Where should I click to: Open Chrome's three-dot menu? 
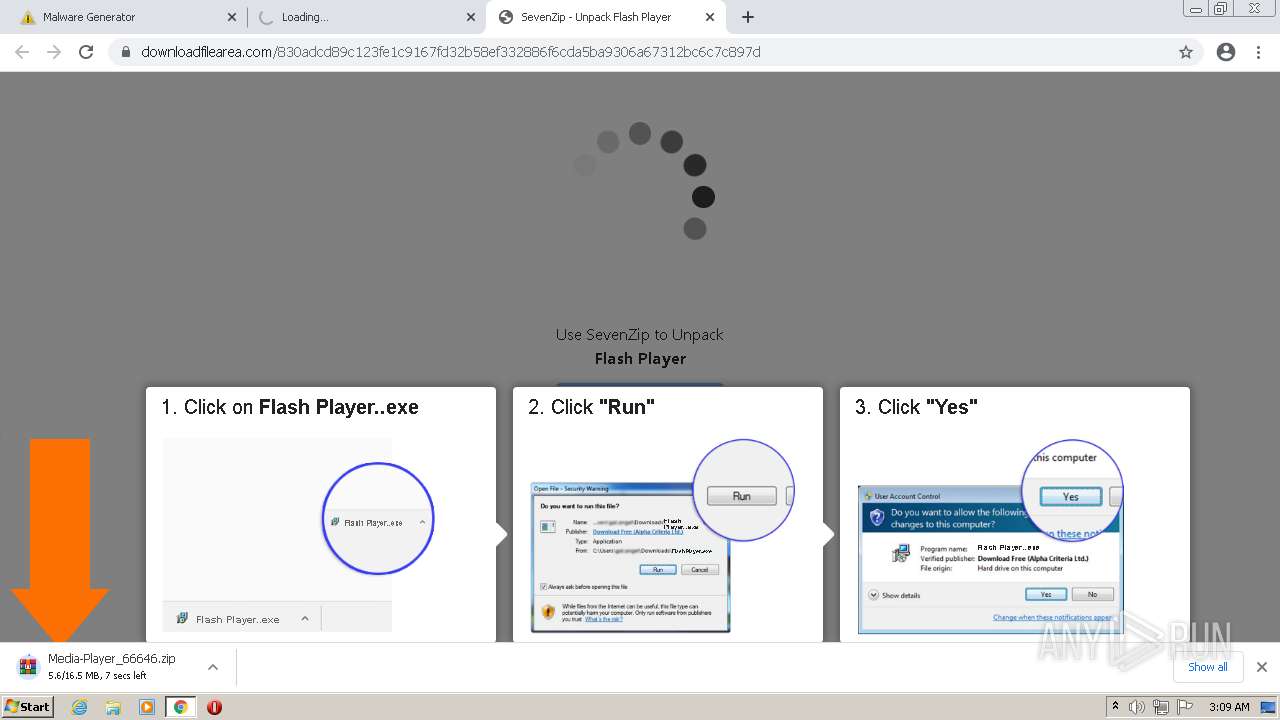[x=1259, y=52]
